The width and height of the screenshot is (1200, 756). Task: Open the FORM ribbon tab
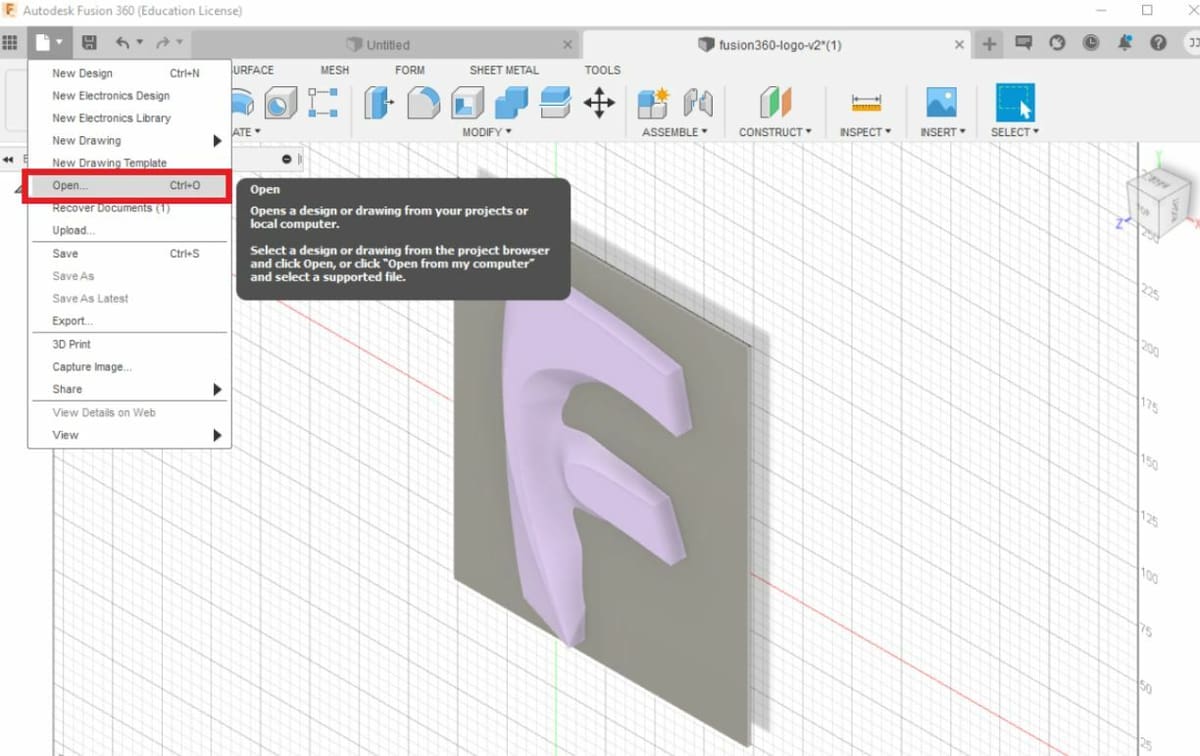410,70
